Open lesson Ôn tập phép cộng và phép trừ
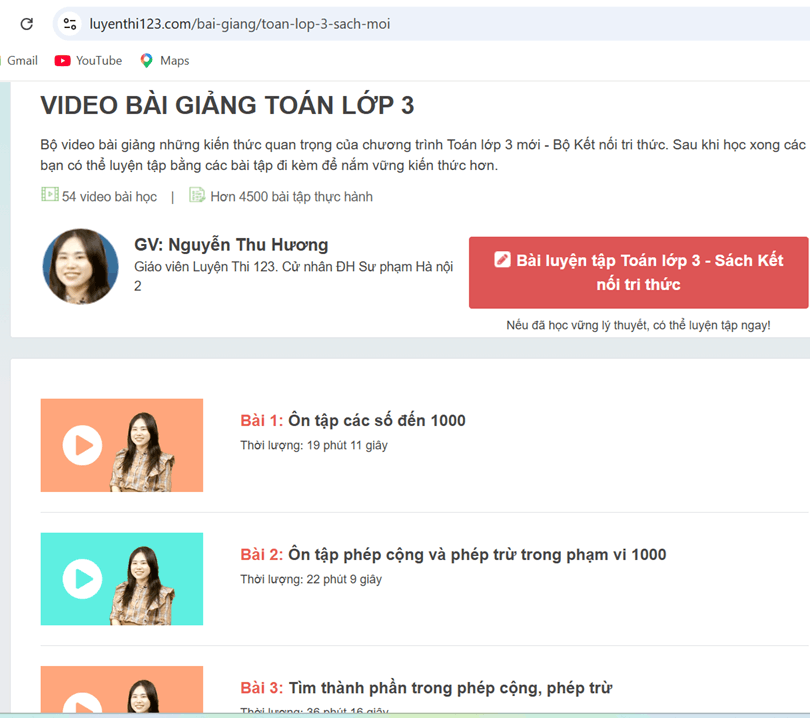The image size is (810, 718). (477, 554)
